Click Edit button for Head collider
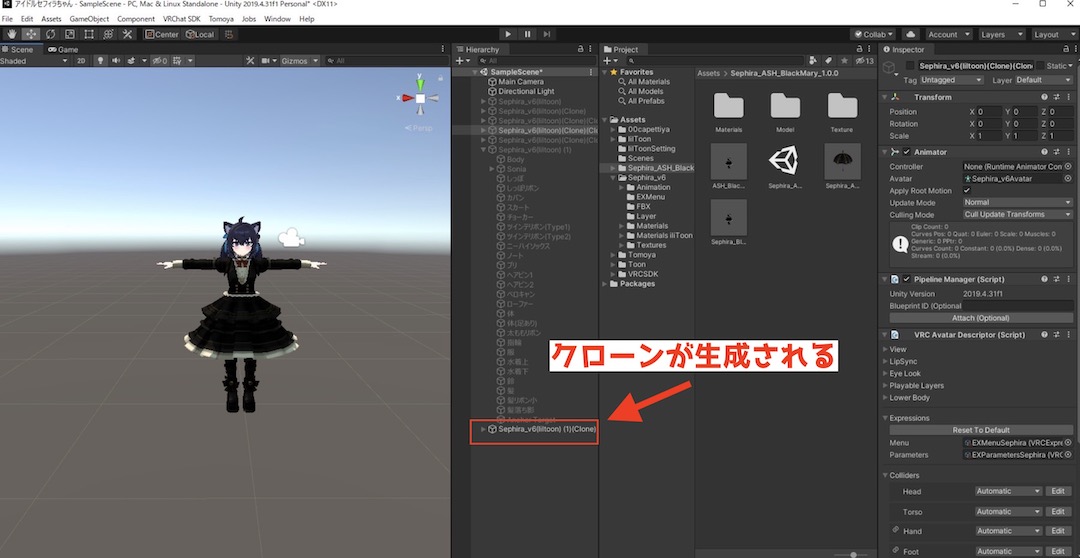Image resolution: width=1080 pixels, height=558 pixels. click(x=1059, y=491)
